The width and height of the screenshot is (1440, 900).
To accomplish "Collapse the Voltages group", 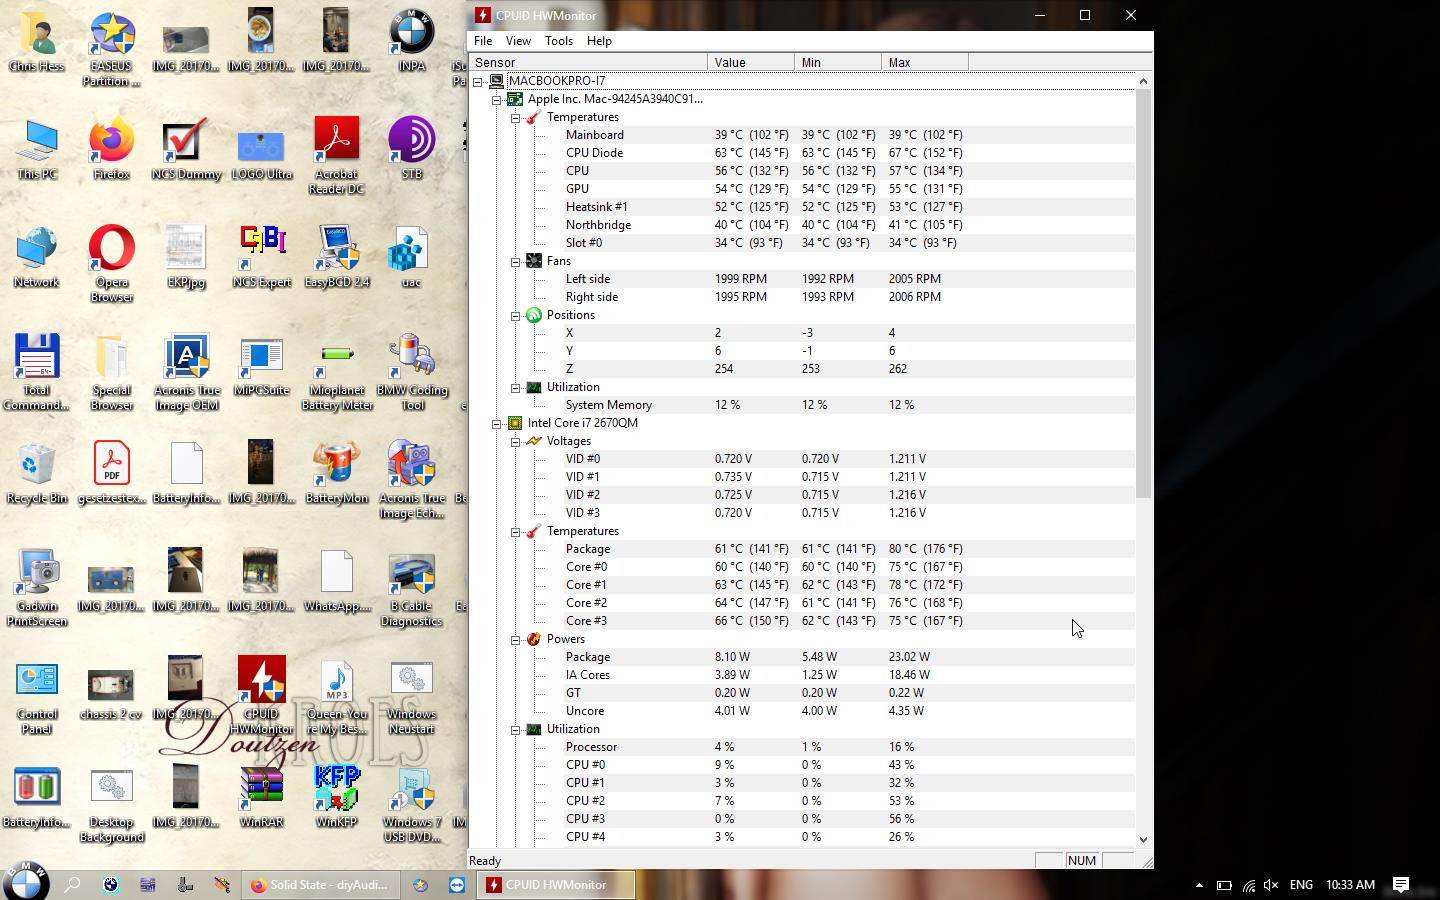I will point(516,441).
